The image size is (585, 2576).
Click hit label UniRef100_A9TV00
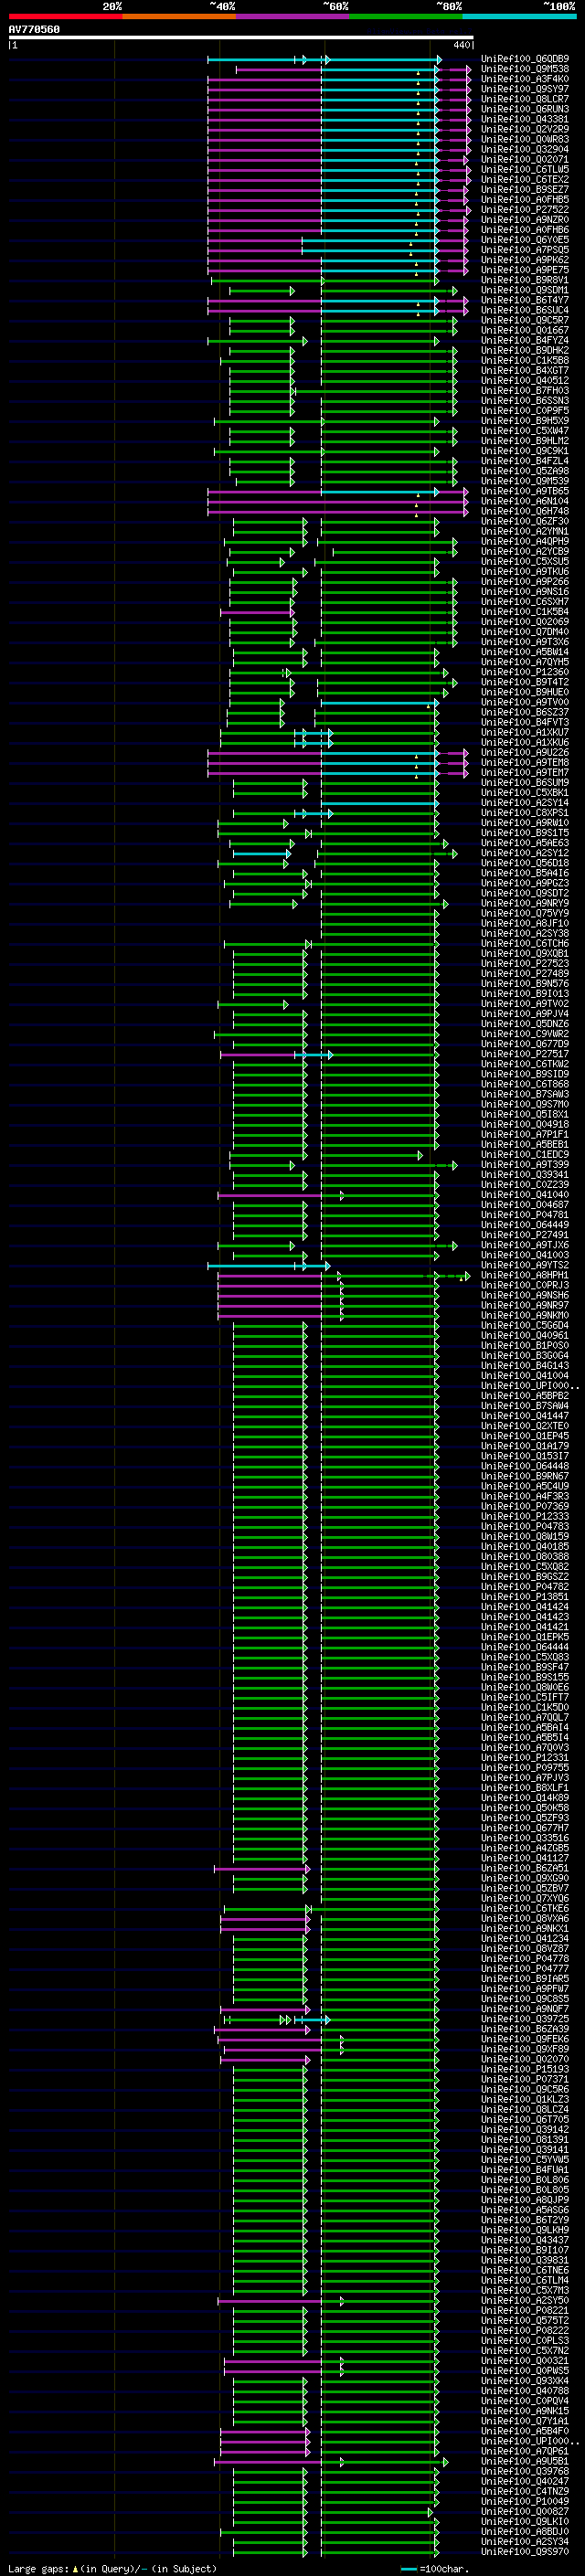click(x=525, y=702)
